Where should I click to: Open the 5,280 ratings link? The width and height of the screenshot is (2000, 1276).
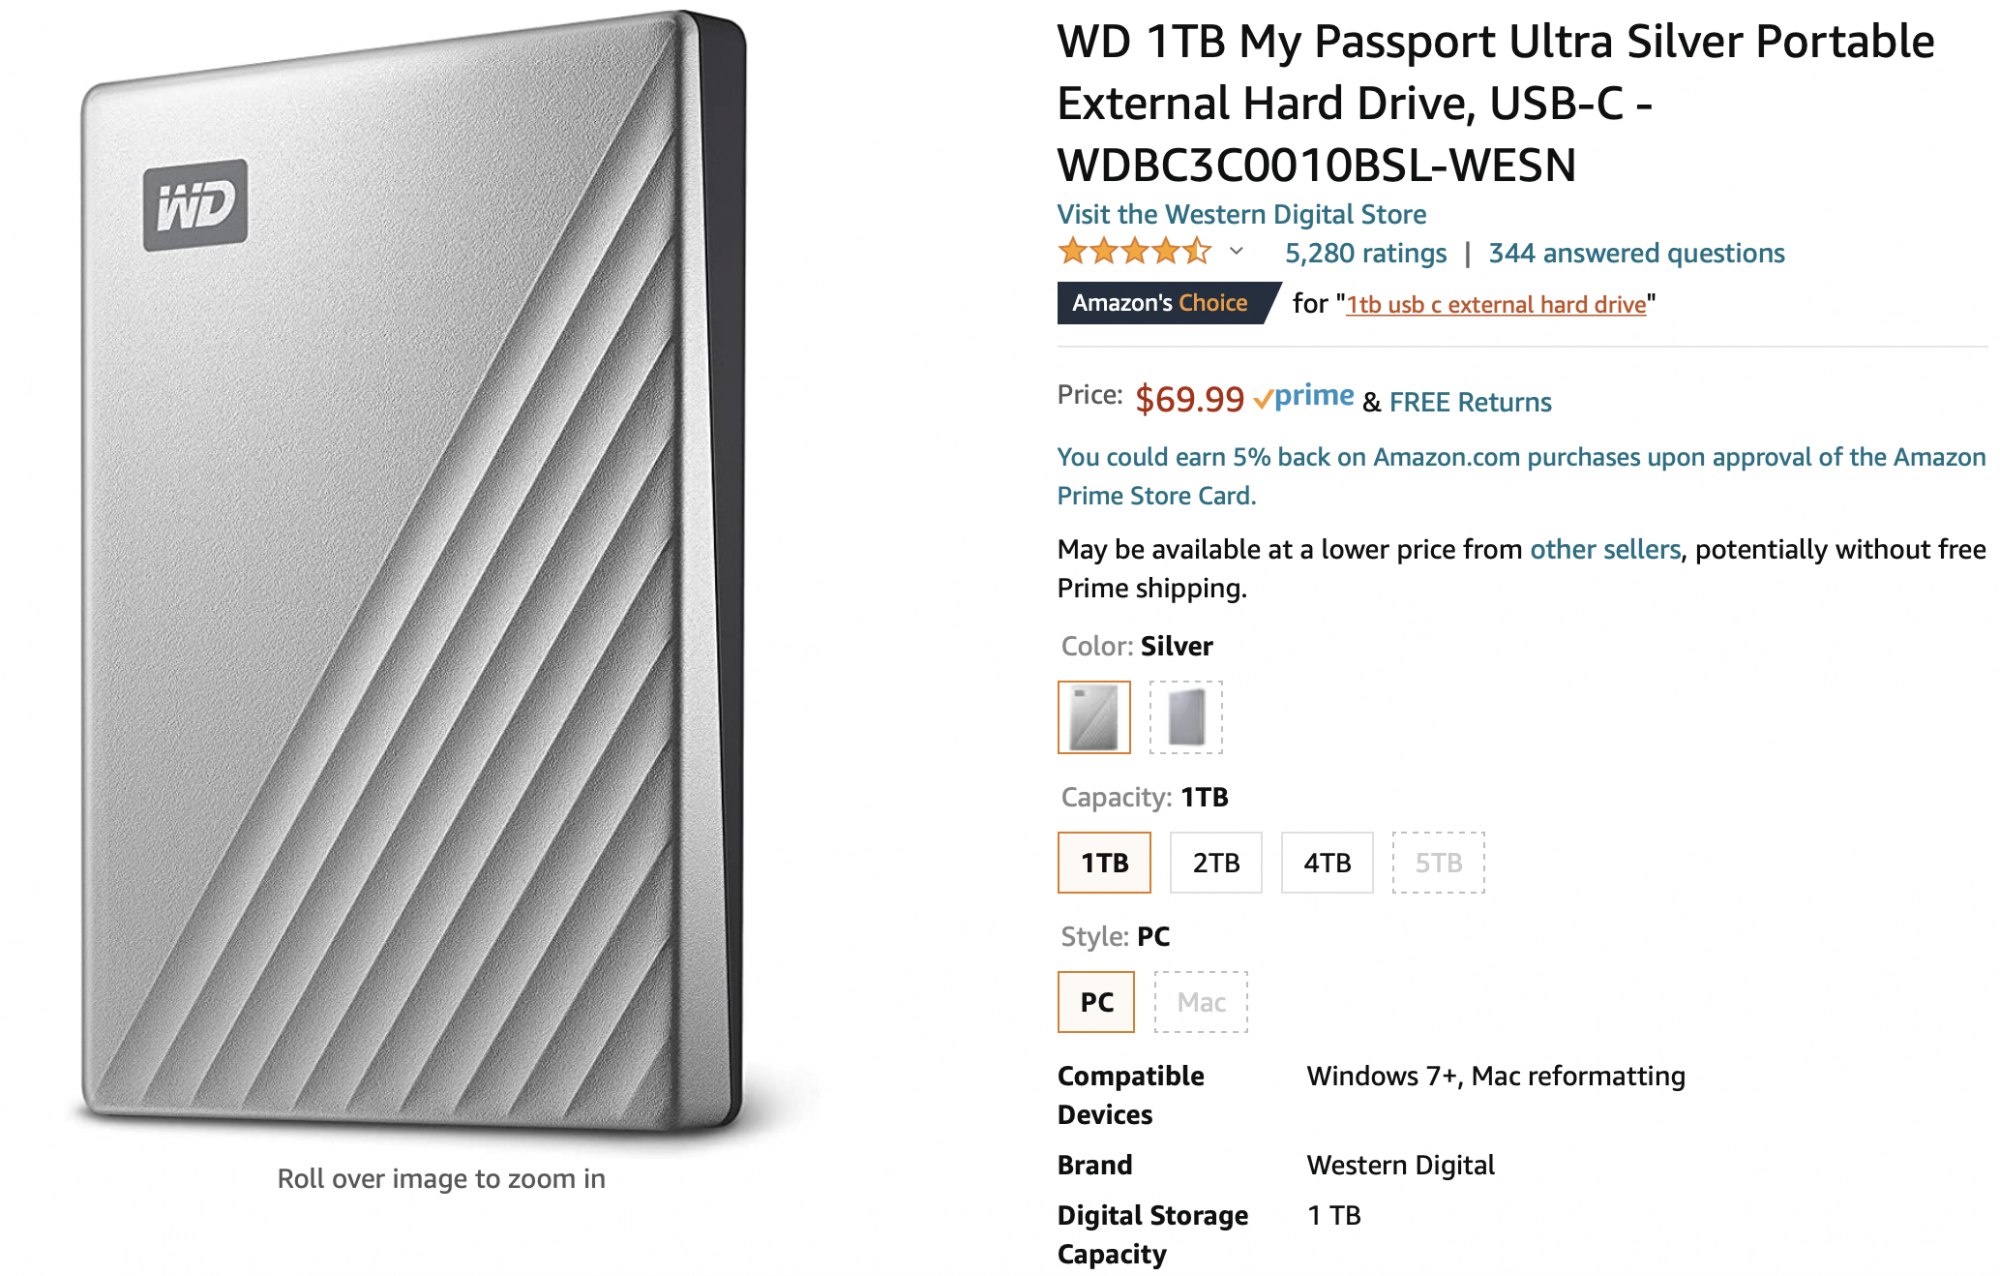click(1365, 253)
